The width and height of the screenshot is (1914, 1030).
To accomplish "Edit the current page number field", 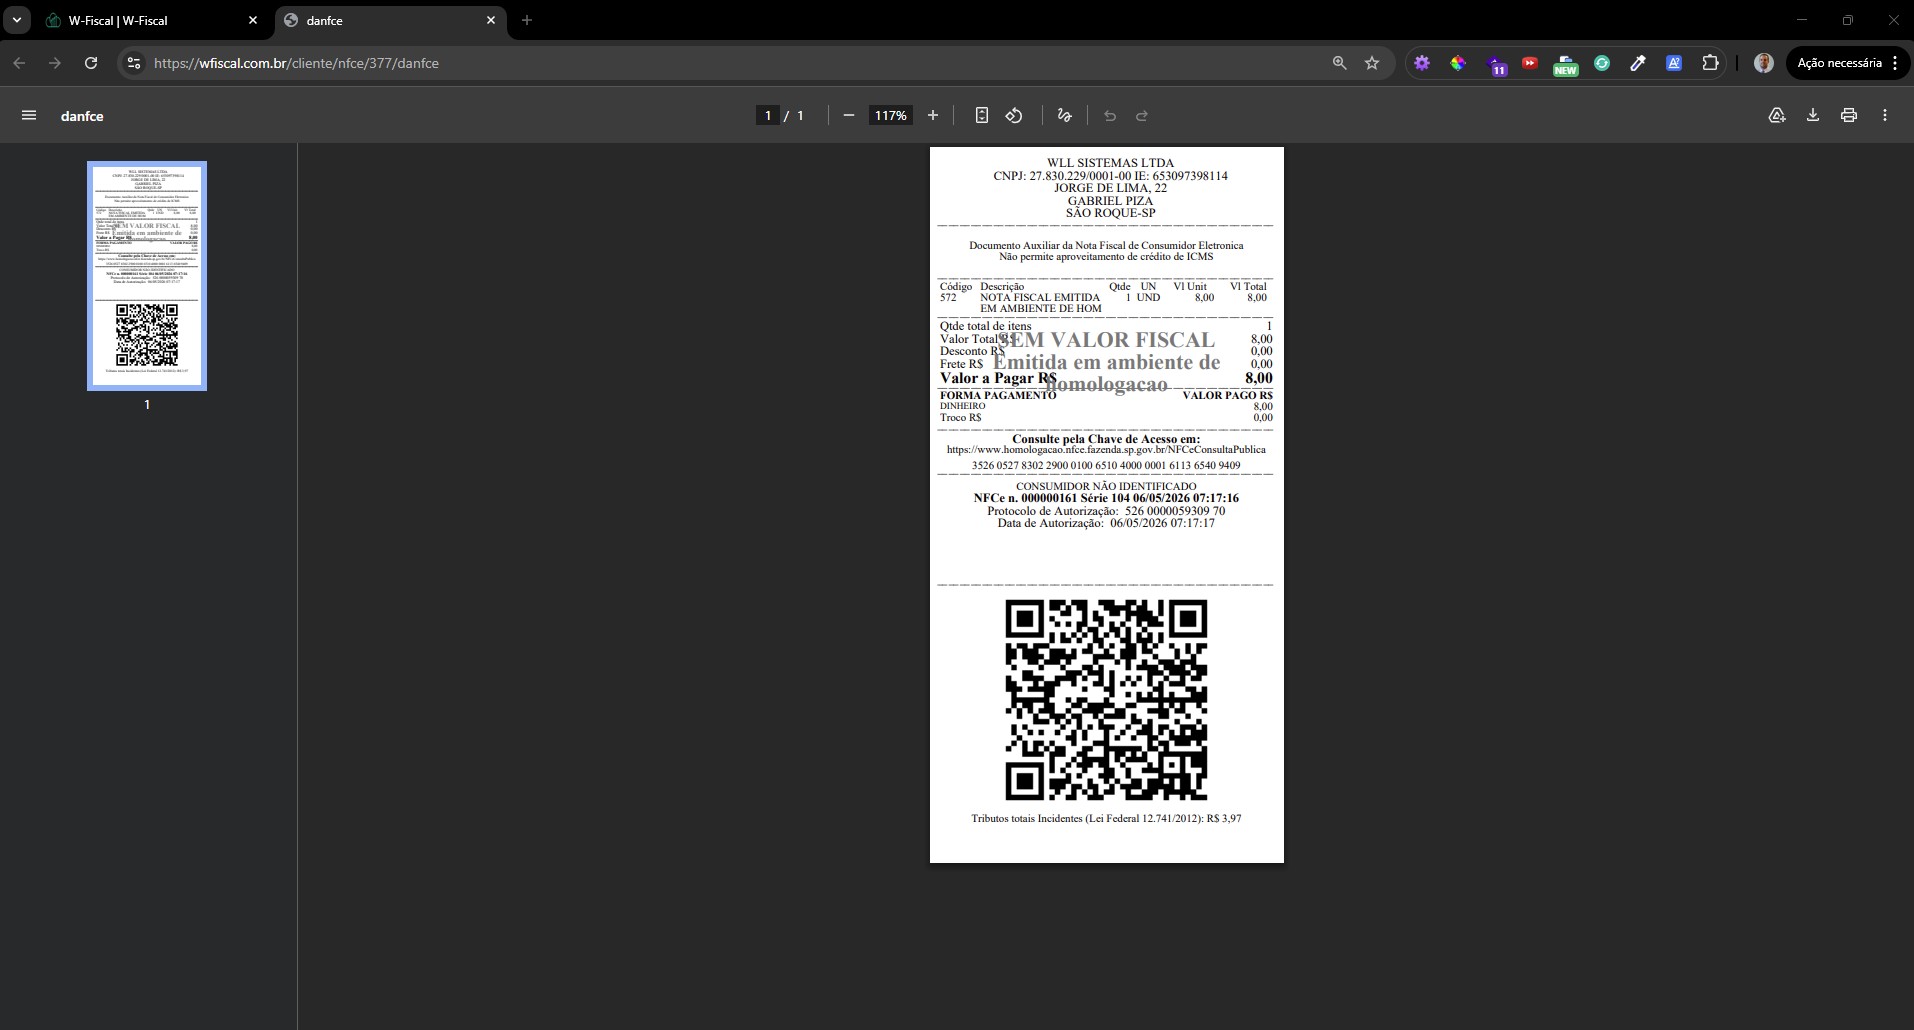I will 768,116.
